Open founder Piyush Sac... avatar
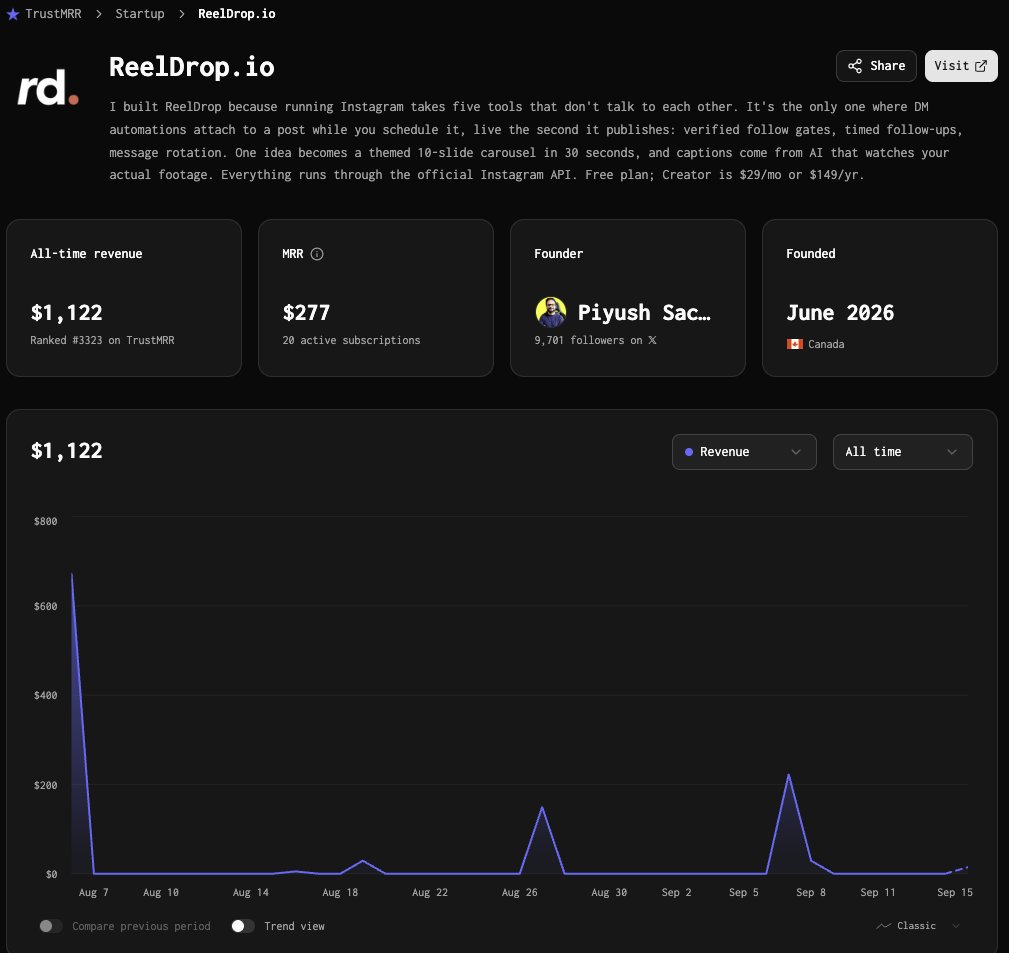Viewport: 1009px width, 953px height. 550,312
